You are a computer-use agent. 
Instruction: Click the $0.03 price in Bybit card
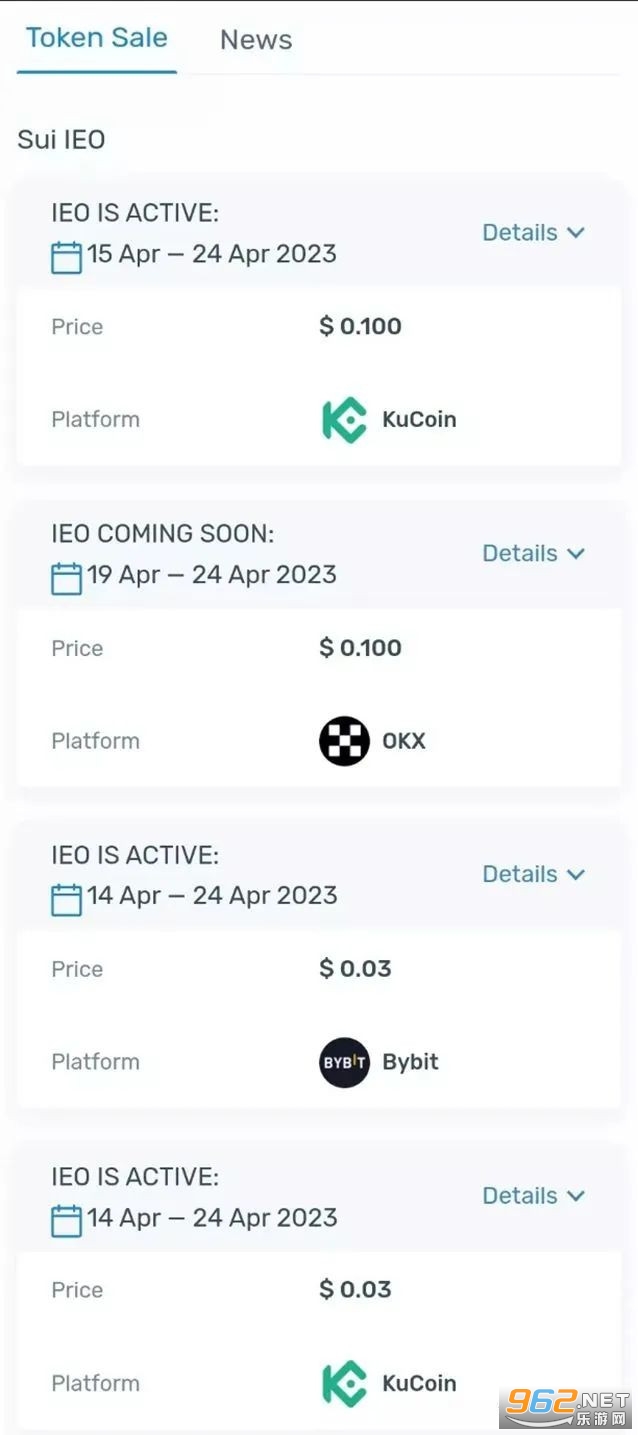click(x=355, y=968)
